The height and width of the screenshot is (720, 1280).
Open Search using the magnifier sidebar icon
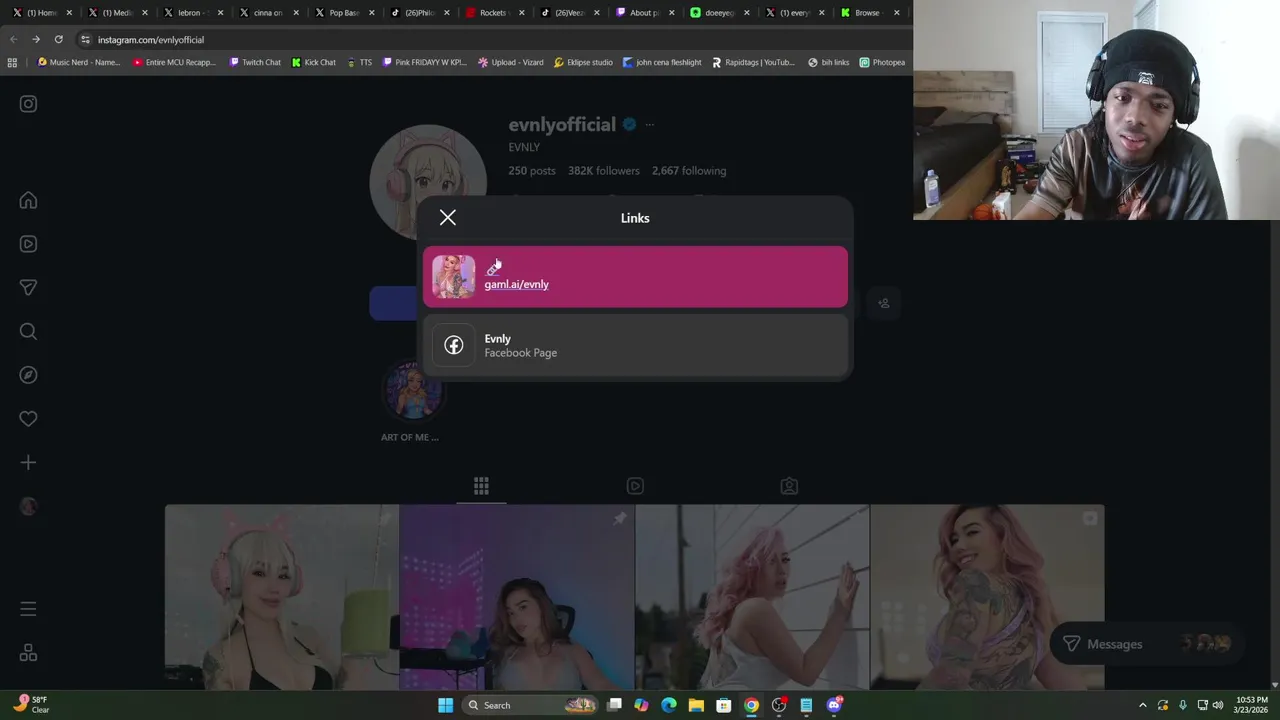pyautogui.click(x=28, y=331)
